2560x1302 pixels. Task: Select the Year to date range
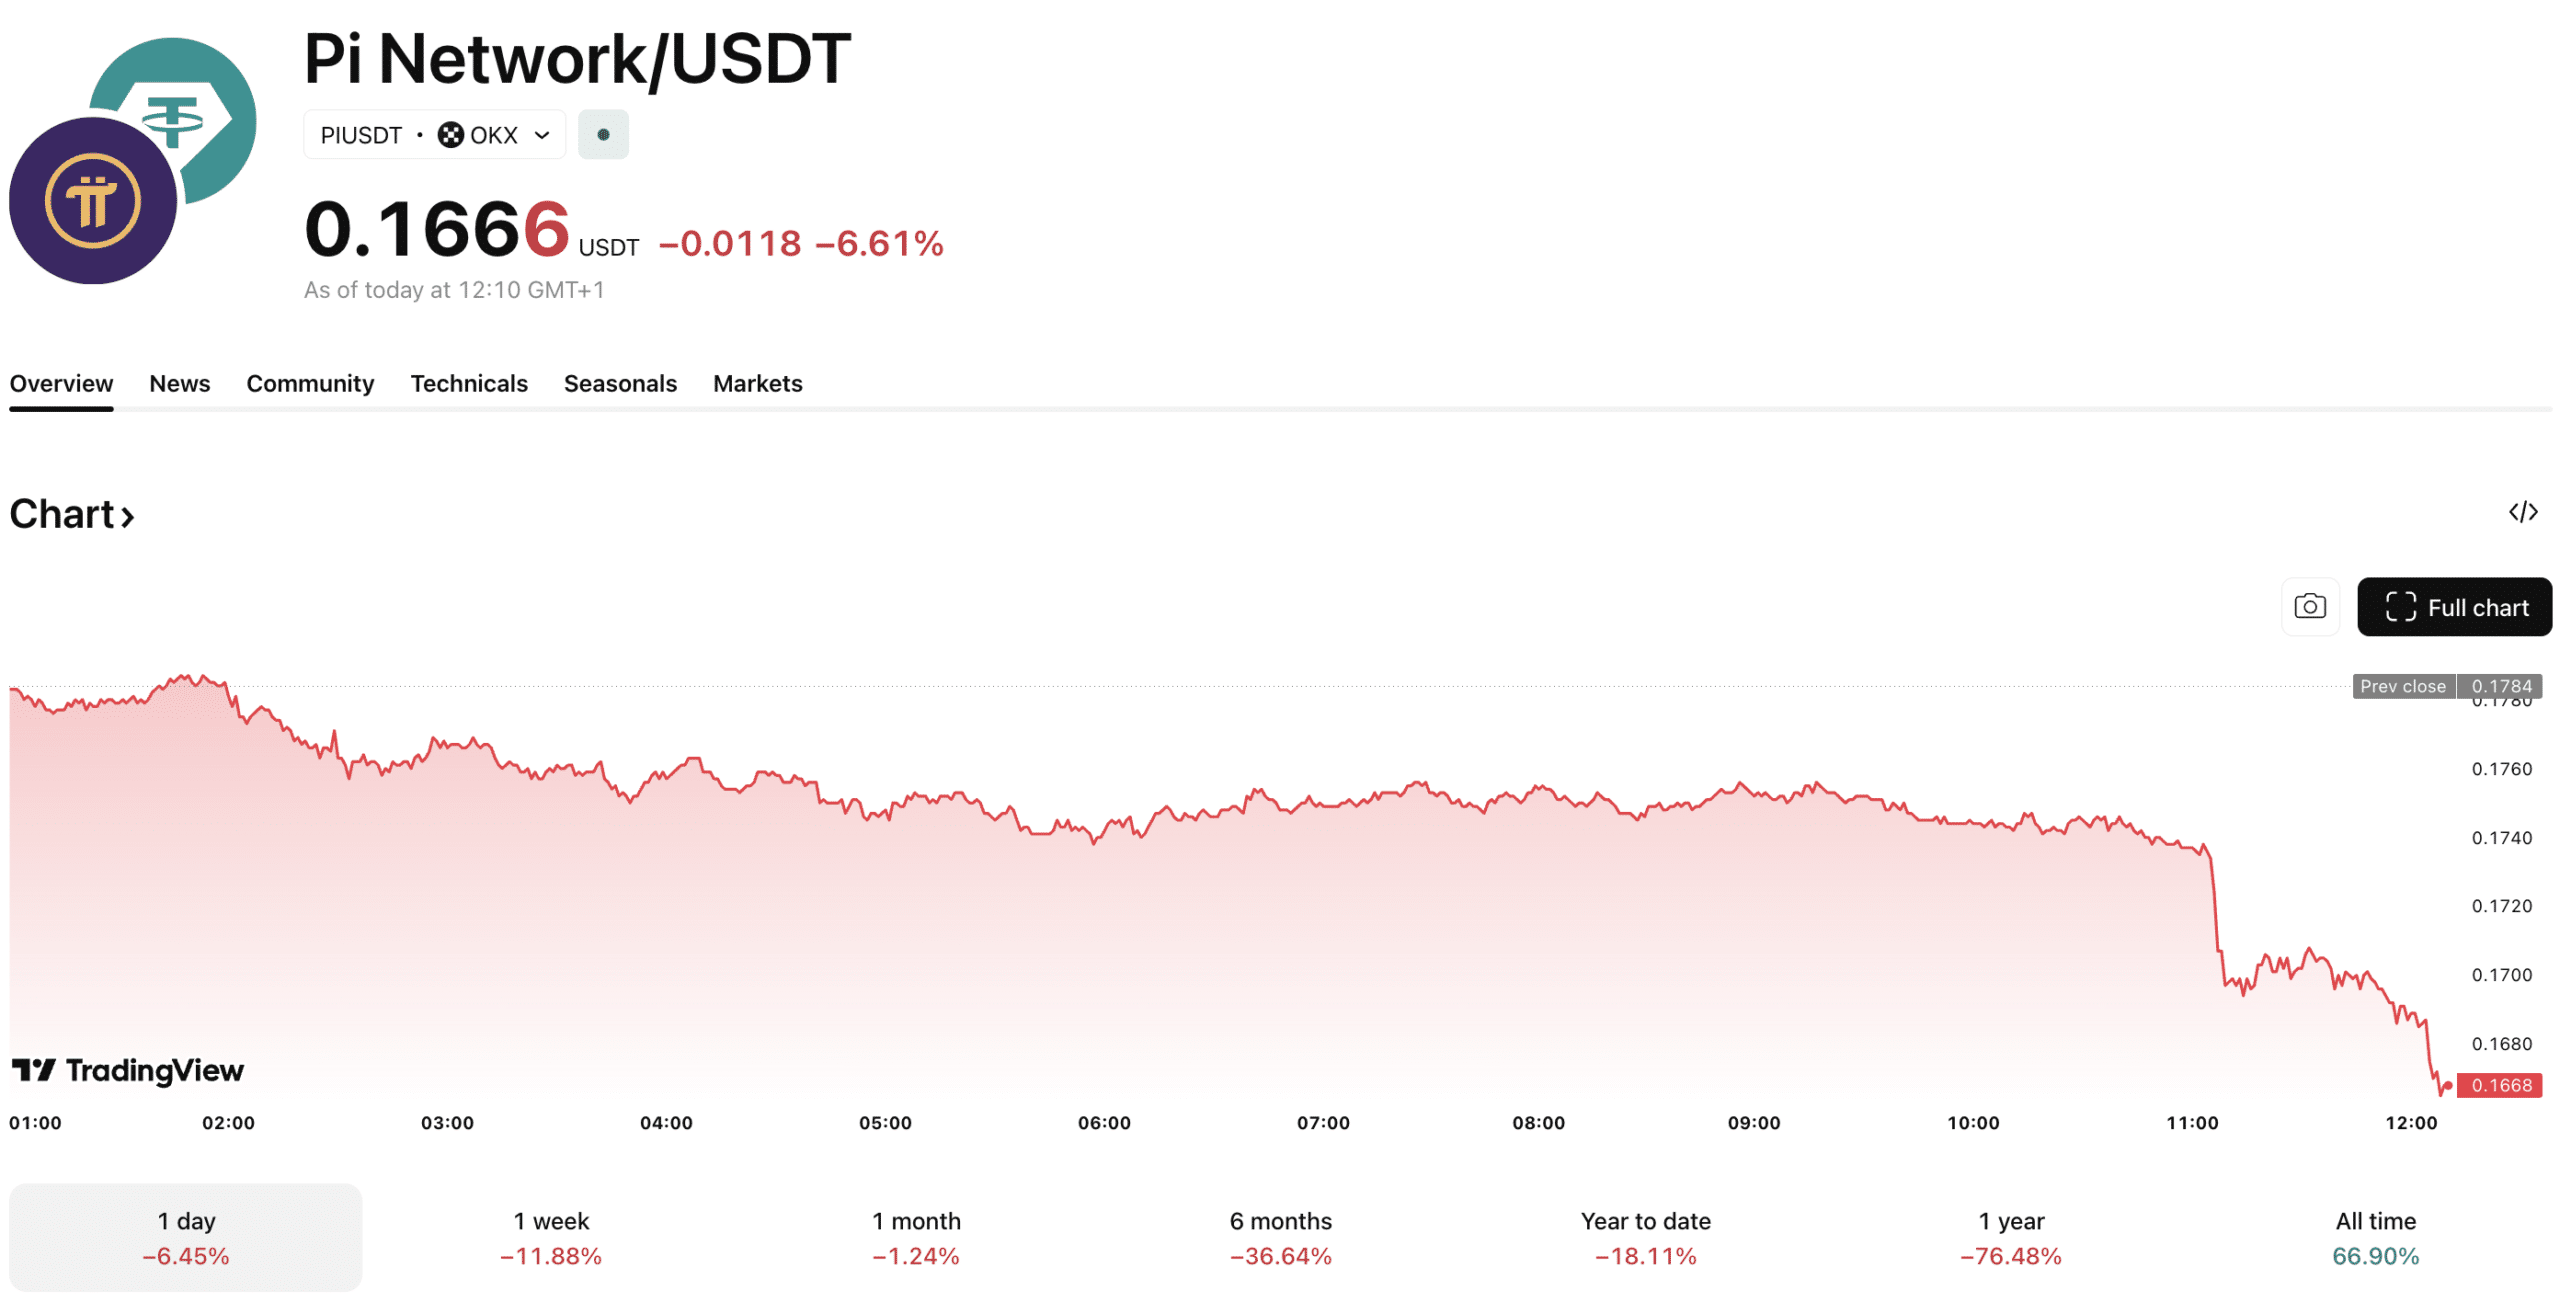(1646, 1237)
